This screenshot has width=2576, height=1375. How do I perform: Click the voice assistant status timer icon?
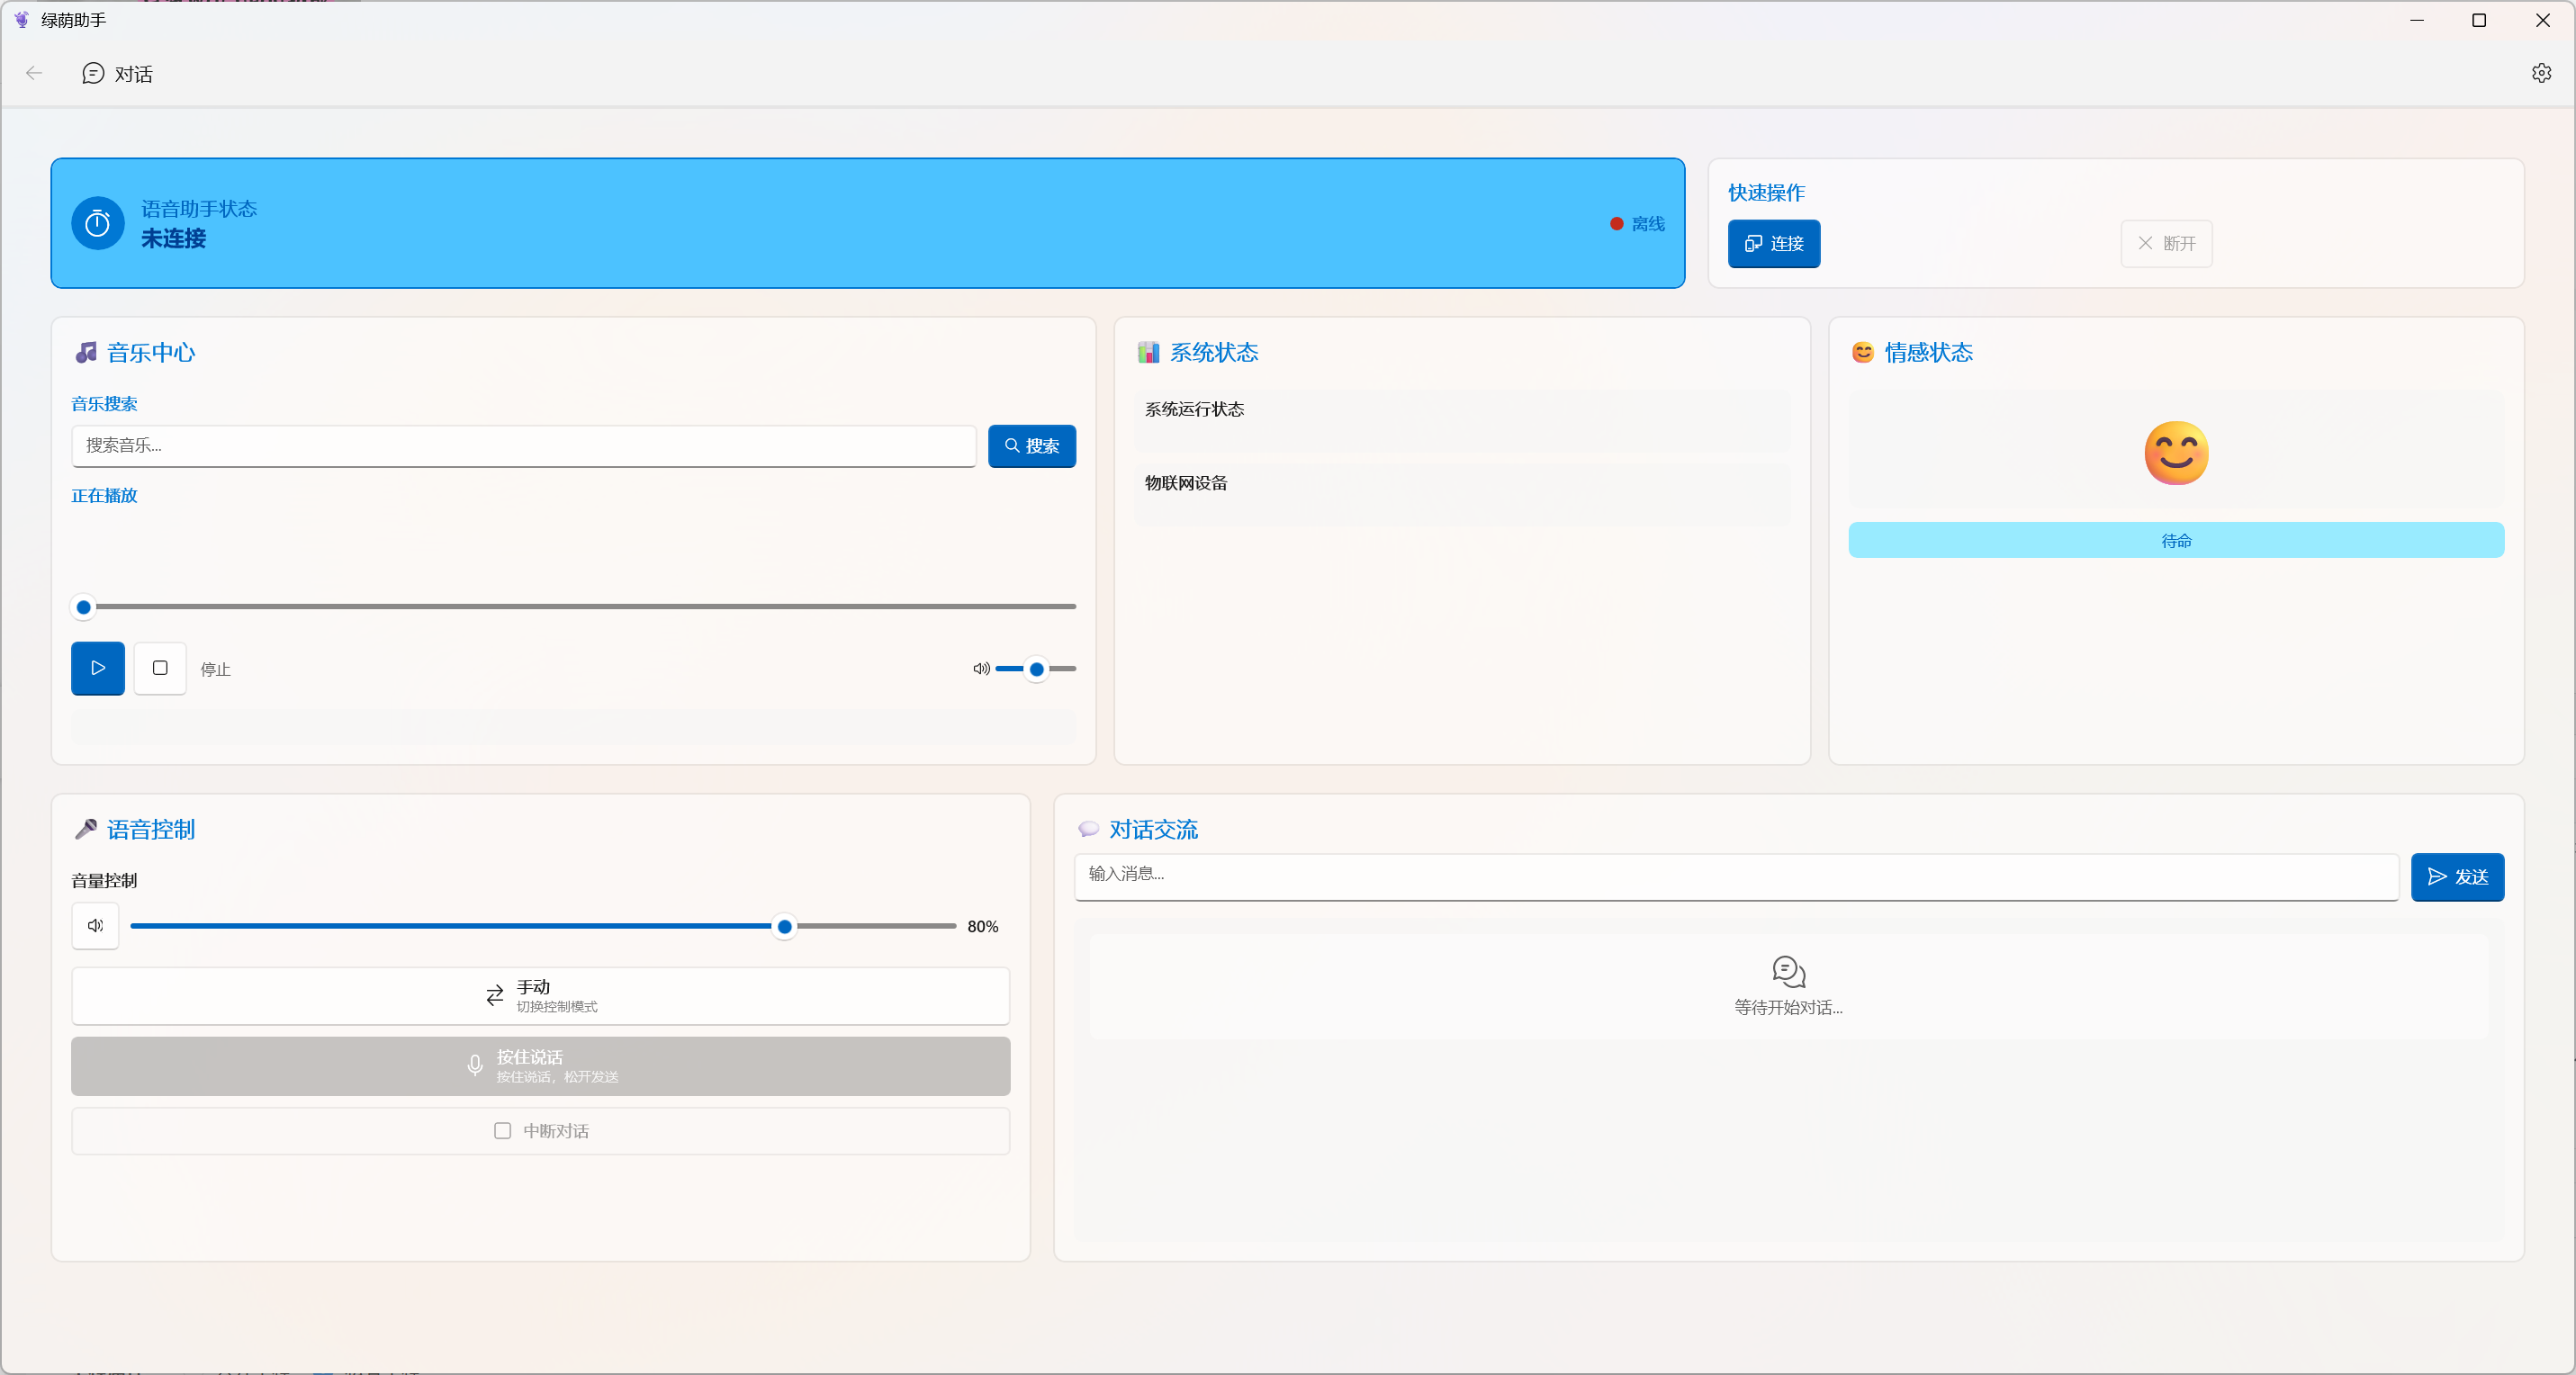[x=98, y=223]
